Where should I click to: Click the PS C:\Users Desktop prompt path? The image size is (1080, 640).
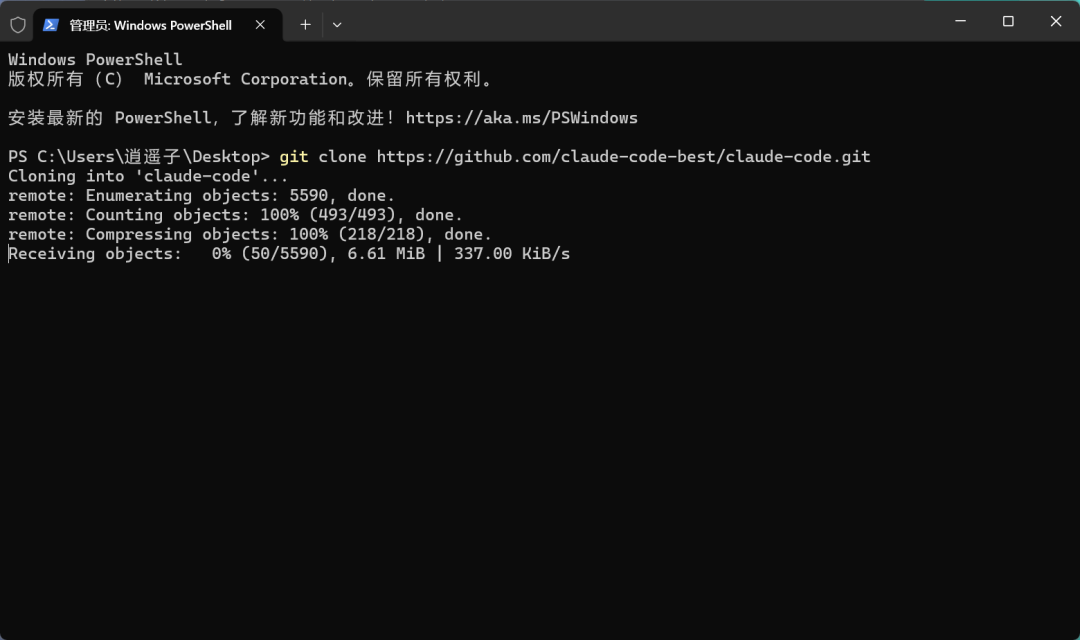(138, 156)
